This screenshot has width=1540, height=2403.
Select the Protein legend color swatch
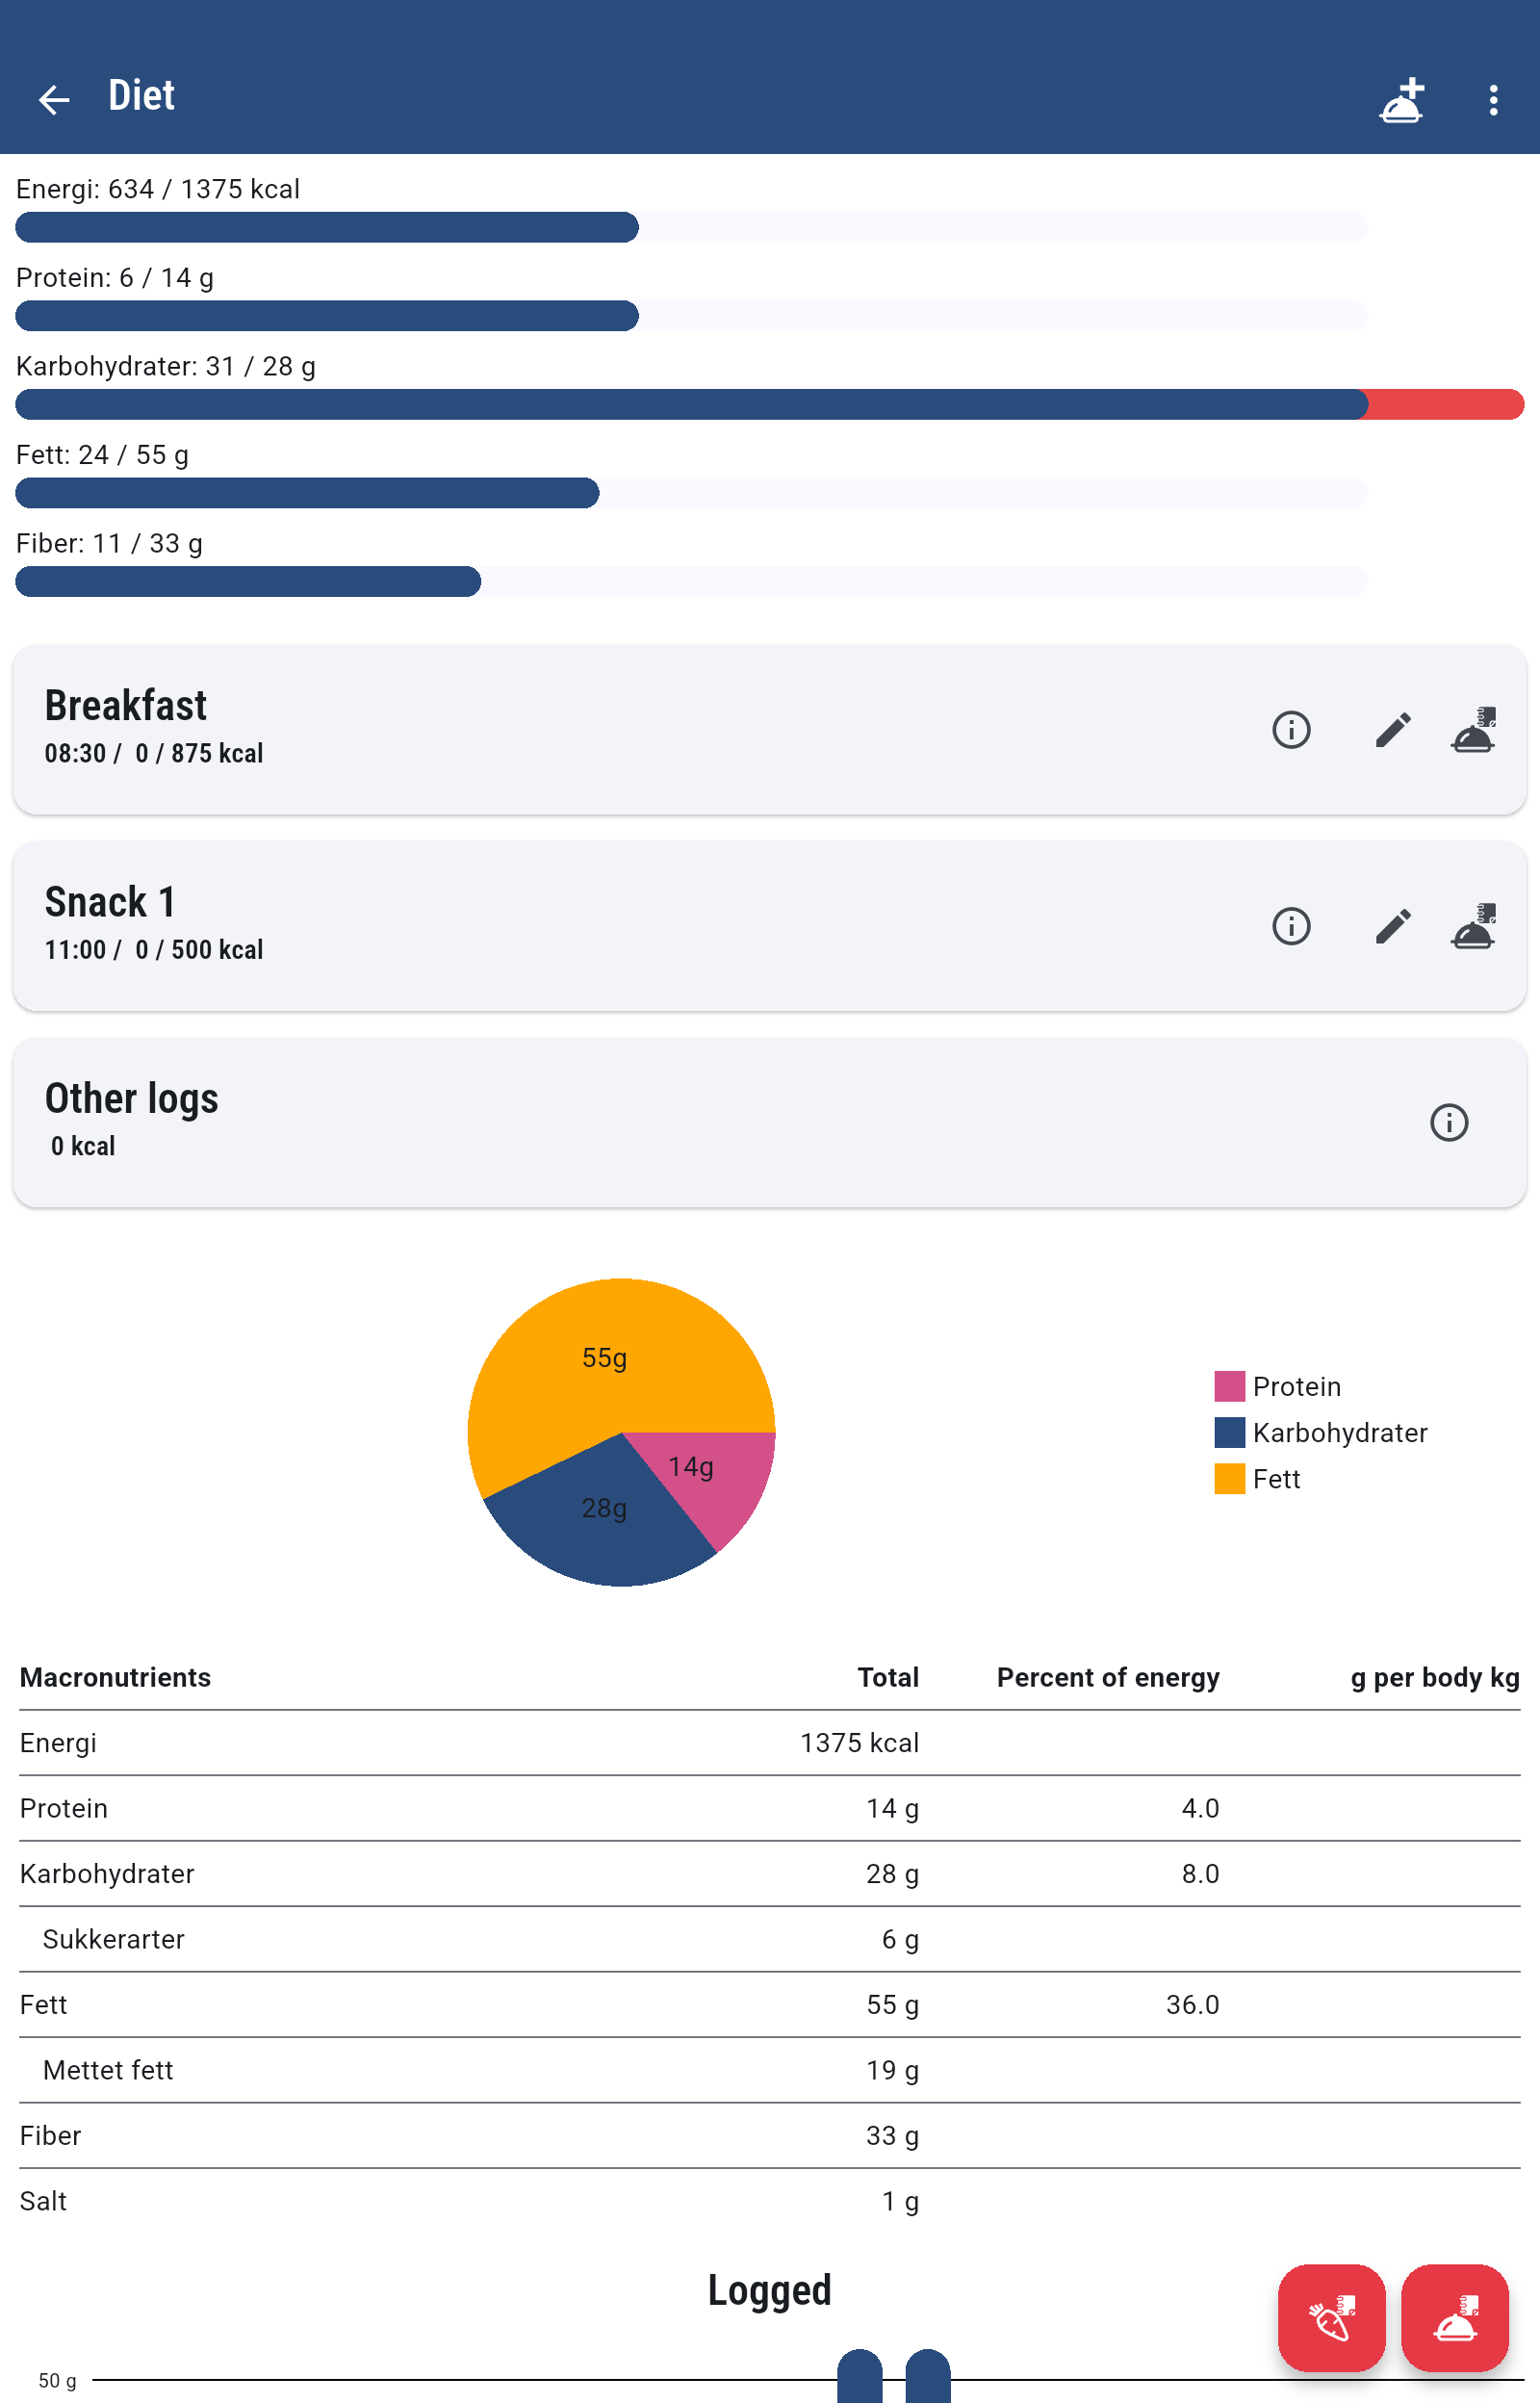[x=1229, y=1386]
